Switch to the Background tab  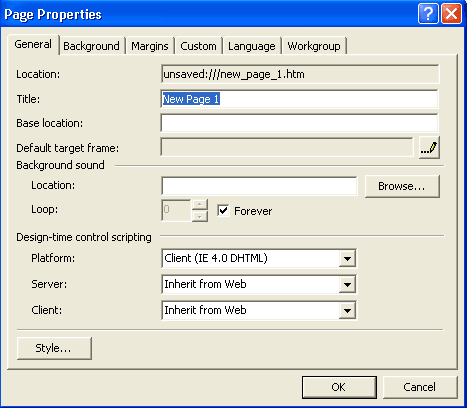pyautogui.click(x=91, y=46)
